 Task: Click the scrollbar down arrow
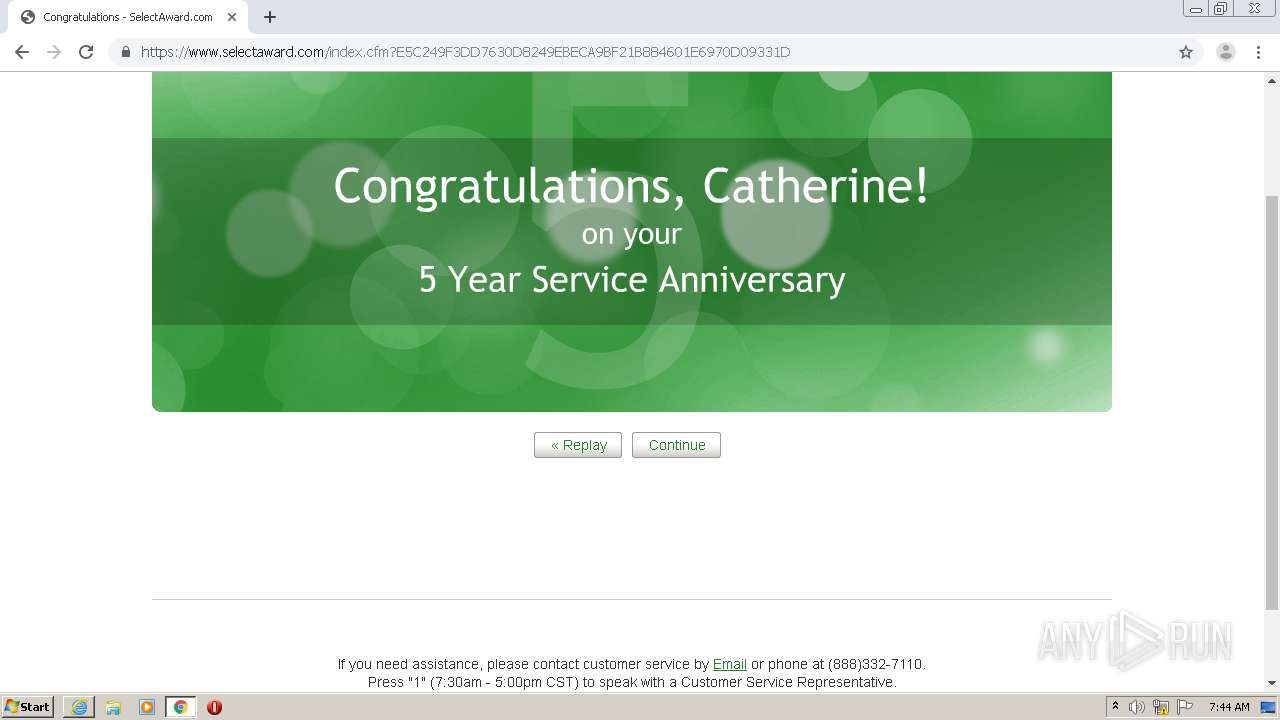(x=1272, y=682)
